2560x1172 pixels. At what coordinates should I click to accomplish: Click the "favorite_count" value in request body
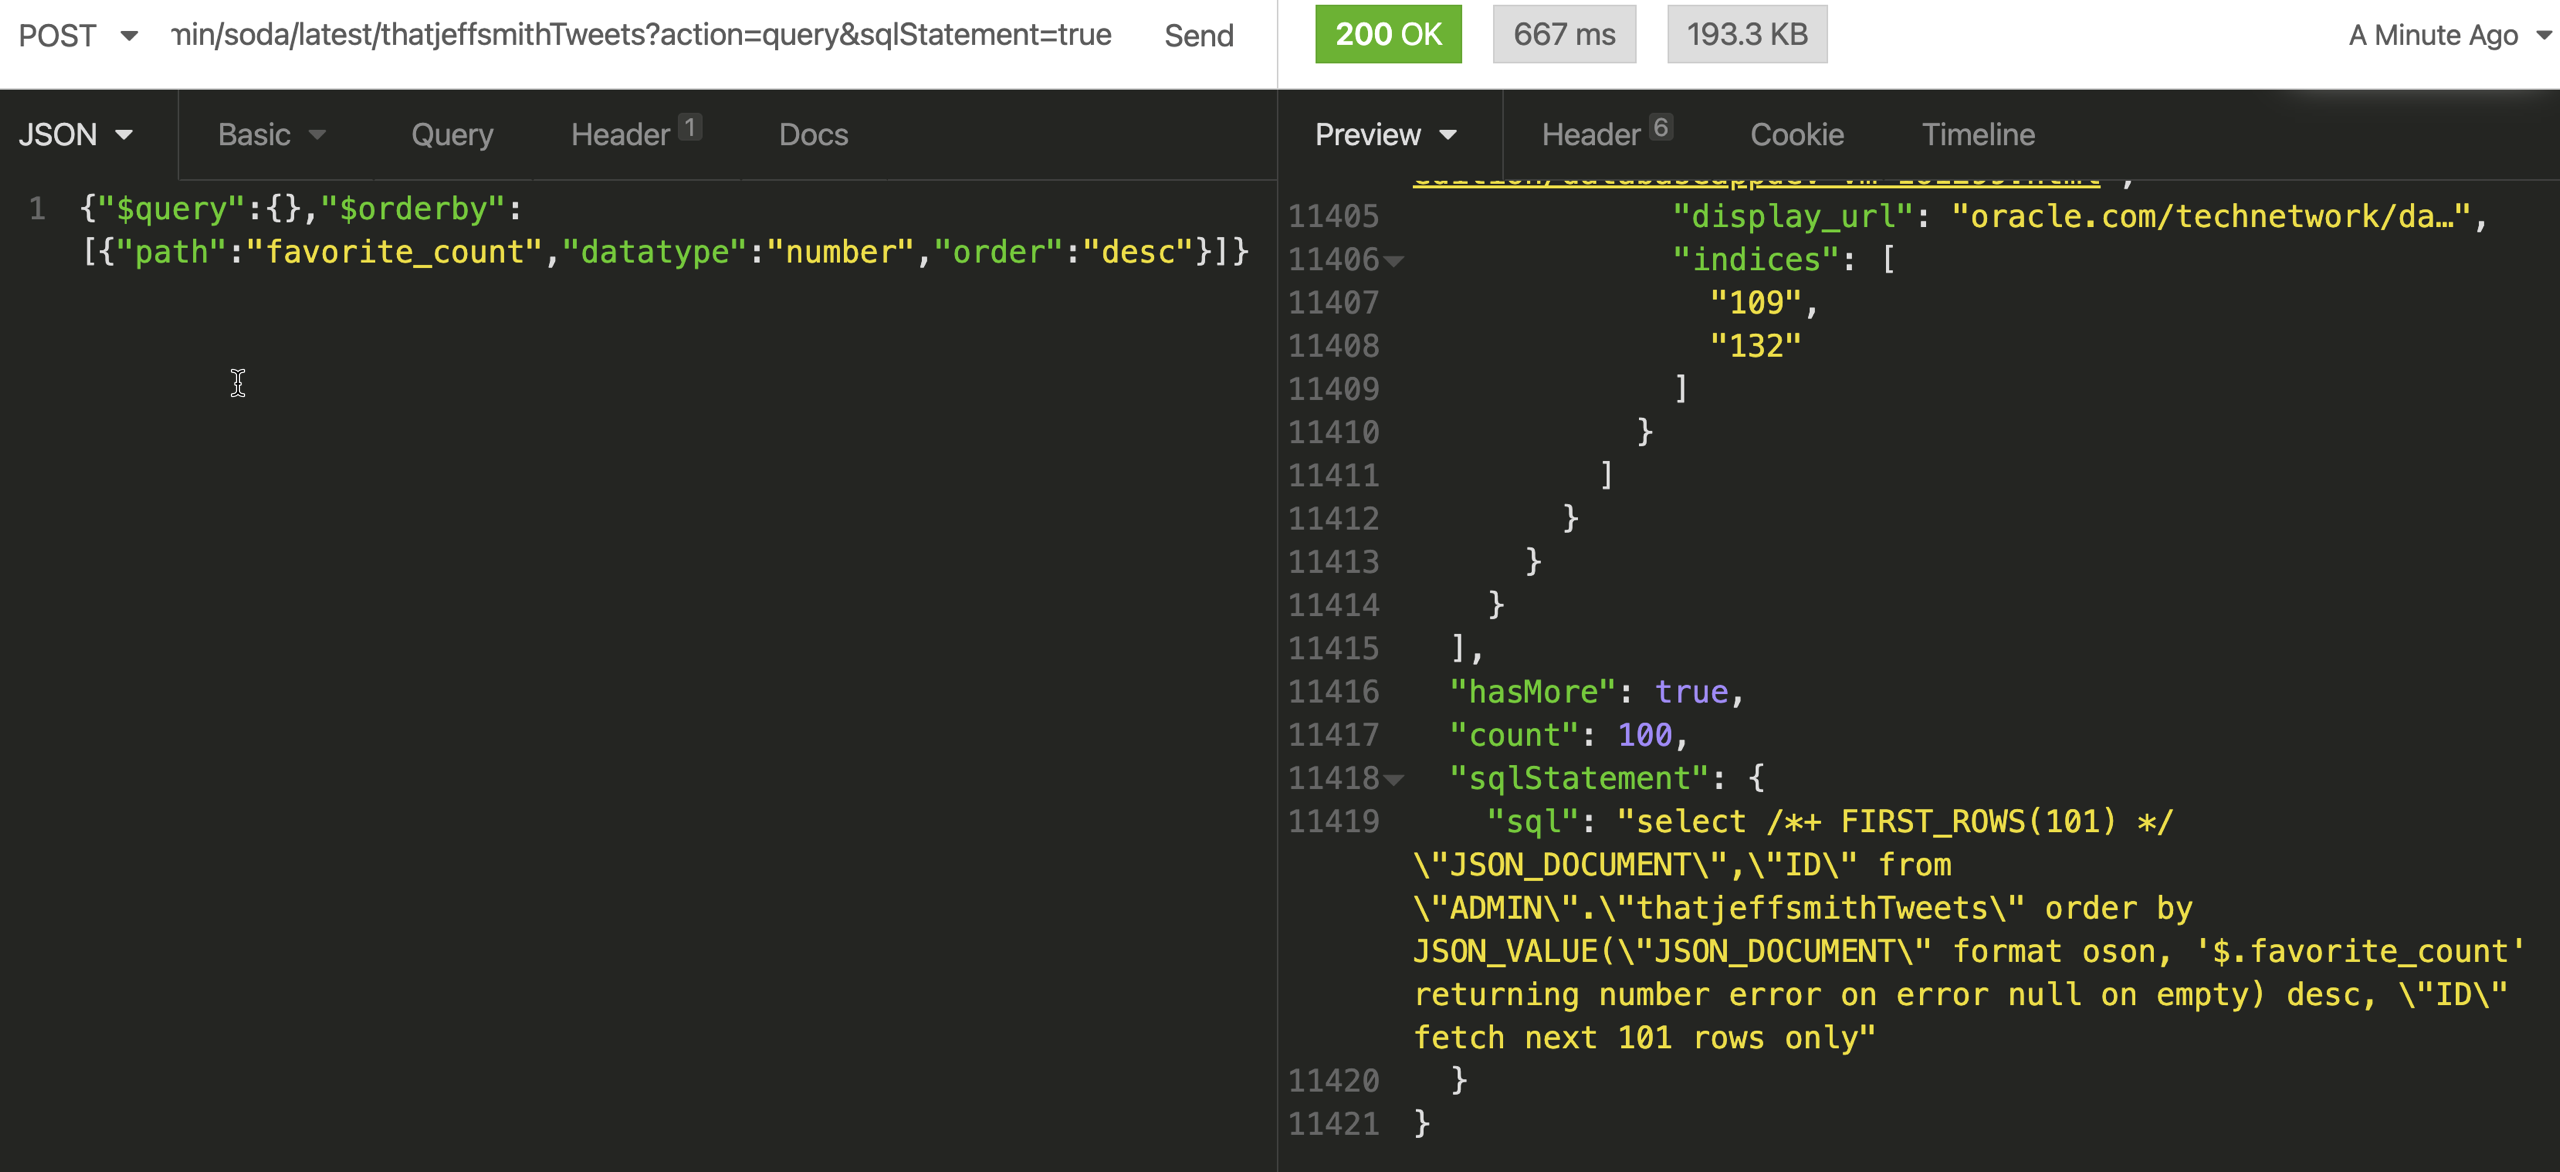394,252
